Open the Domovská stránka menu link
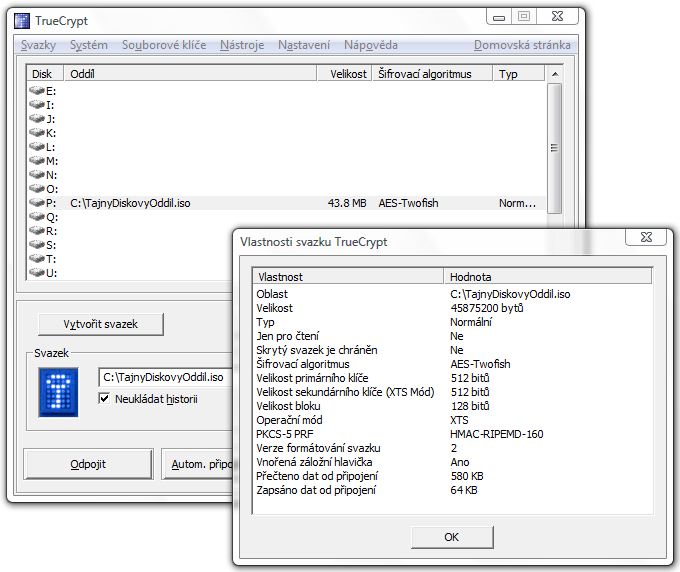Screen dimensions: 680x572 point(522,45)
